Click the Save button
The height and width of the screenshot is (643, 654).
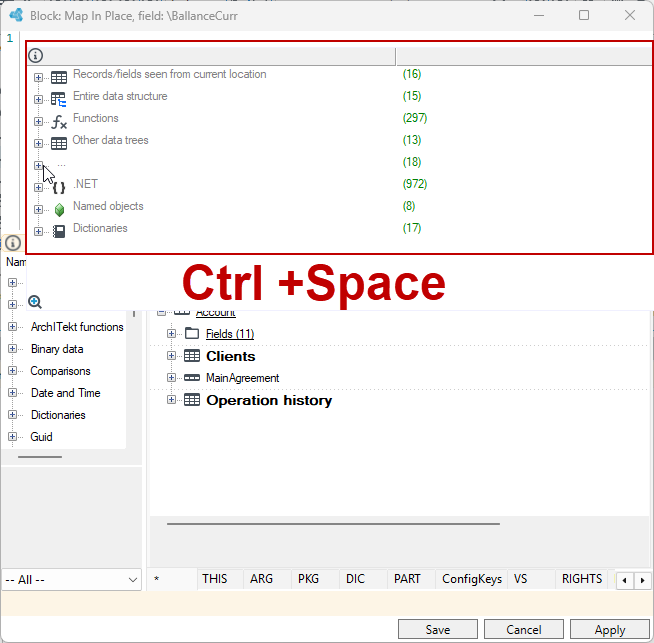click(x=438, y=629)
